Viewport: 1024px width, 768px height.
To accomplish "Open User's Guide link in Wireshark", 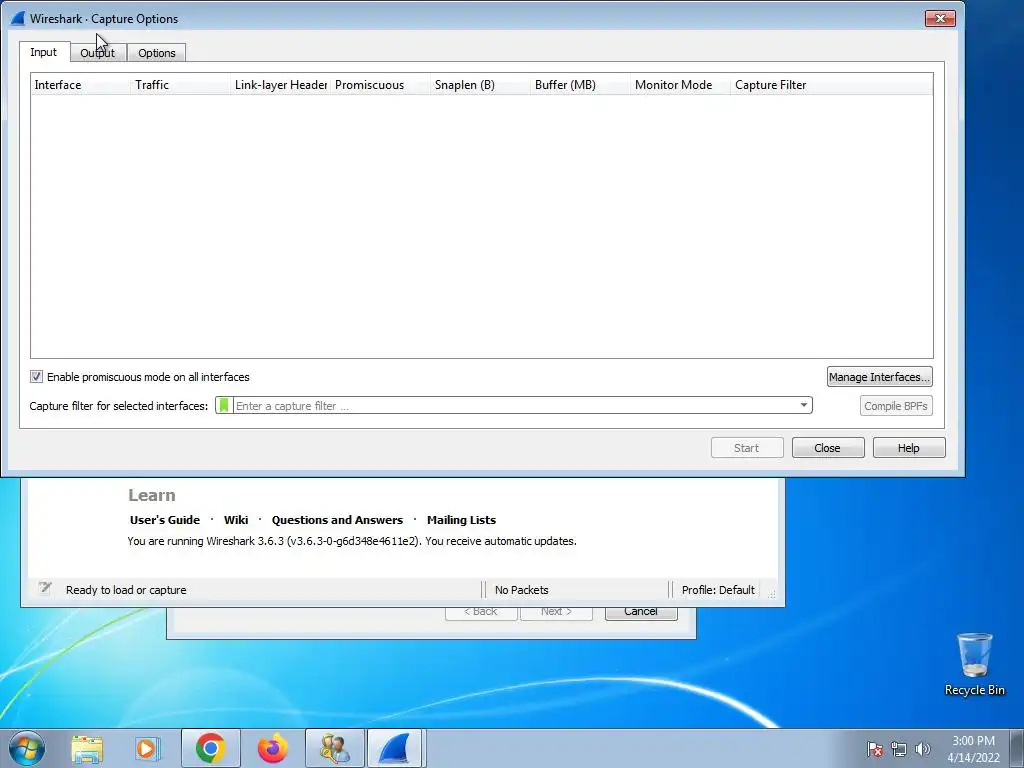I will 165,520.
